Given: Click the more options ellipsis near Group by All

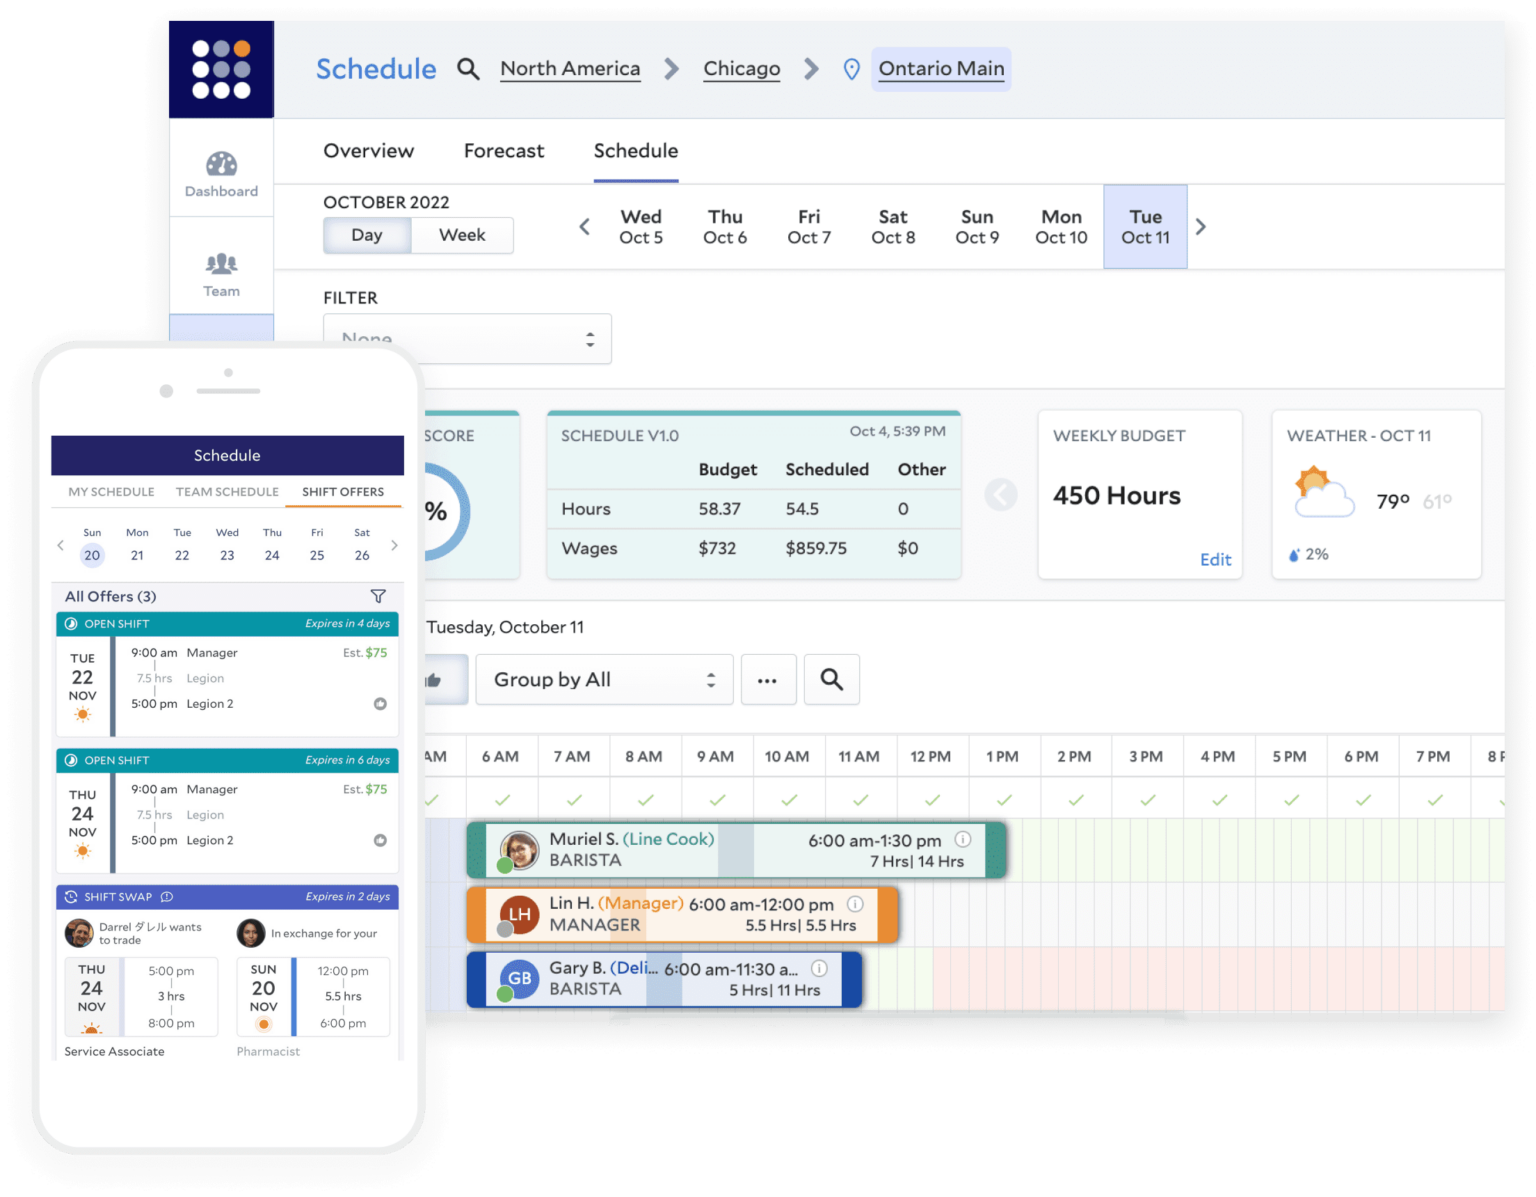Looking at the screenshot, I should click(x=768, y=679).
